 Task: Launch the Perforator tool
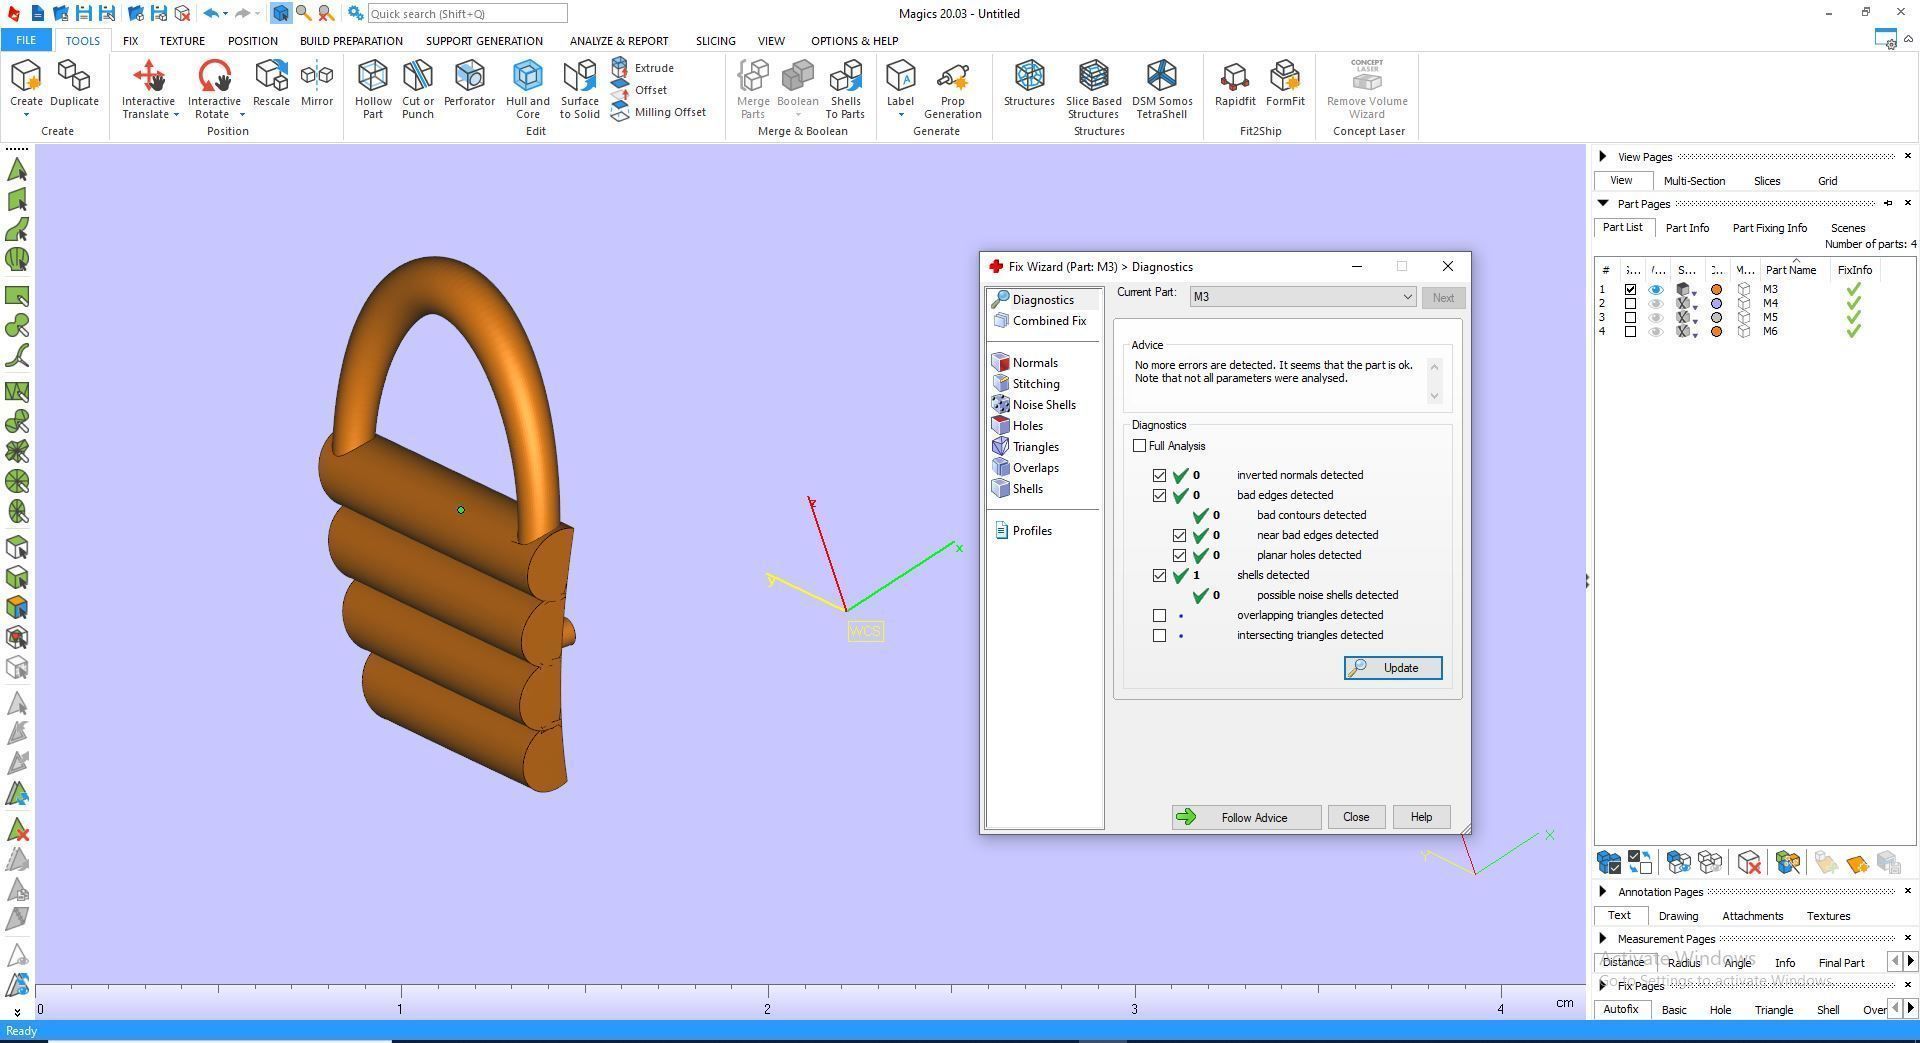click(x=469, y=84)
